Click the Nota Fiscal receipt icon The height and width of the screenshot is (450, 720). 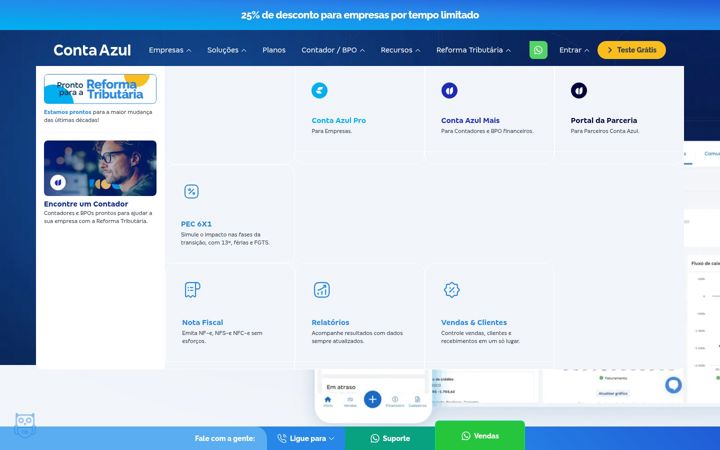[x=192, y=290]
